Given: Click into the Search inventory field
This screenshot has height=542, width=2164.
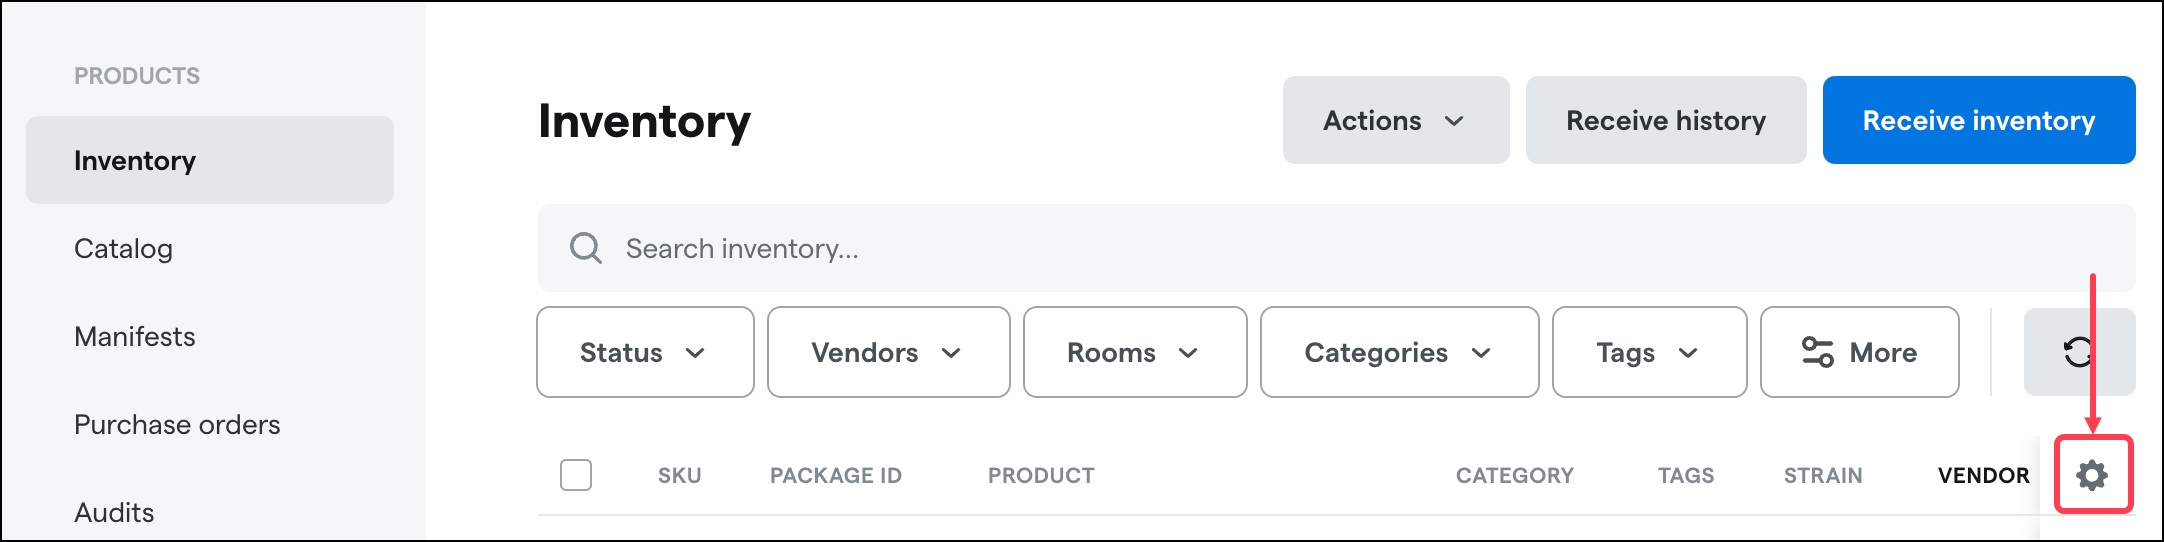Looking at the screenshot, I should 1336,248.
